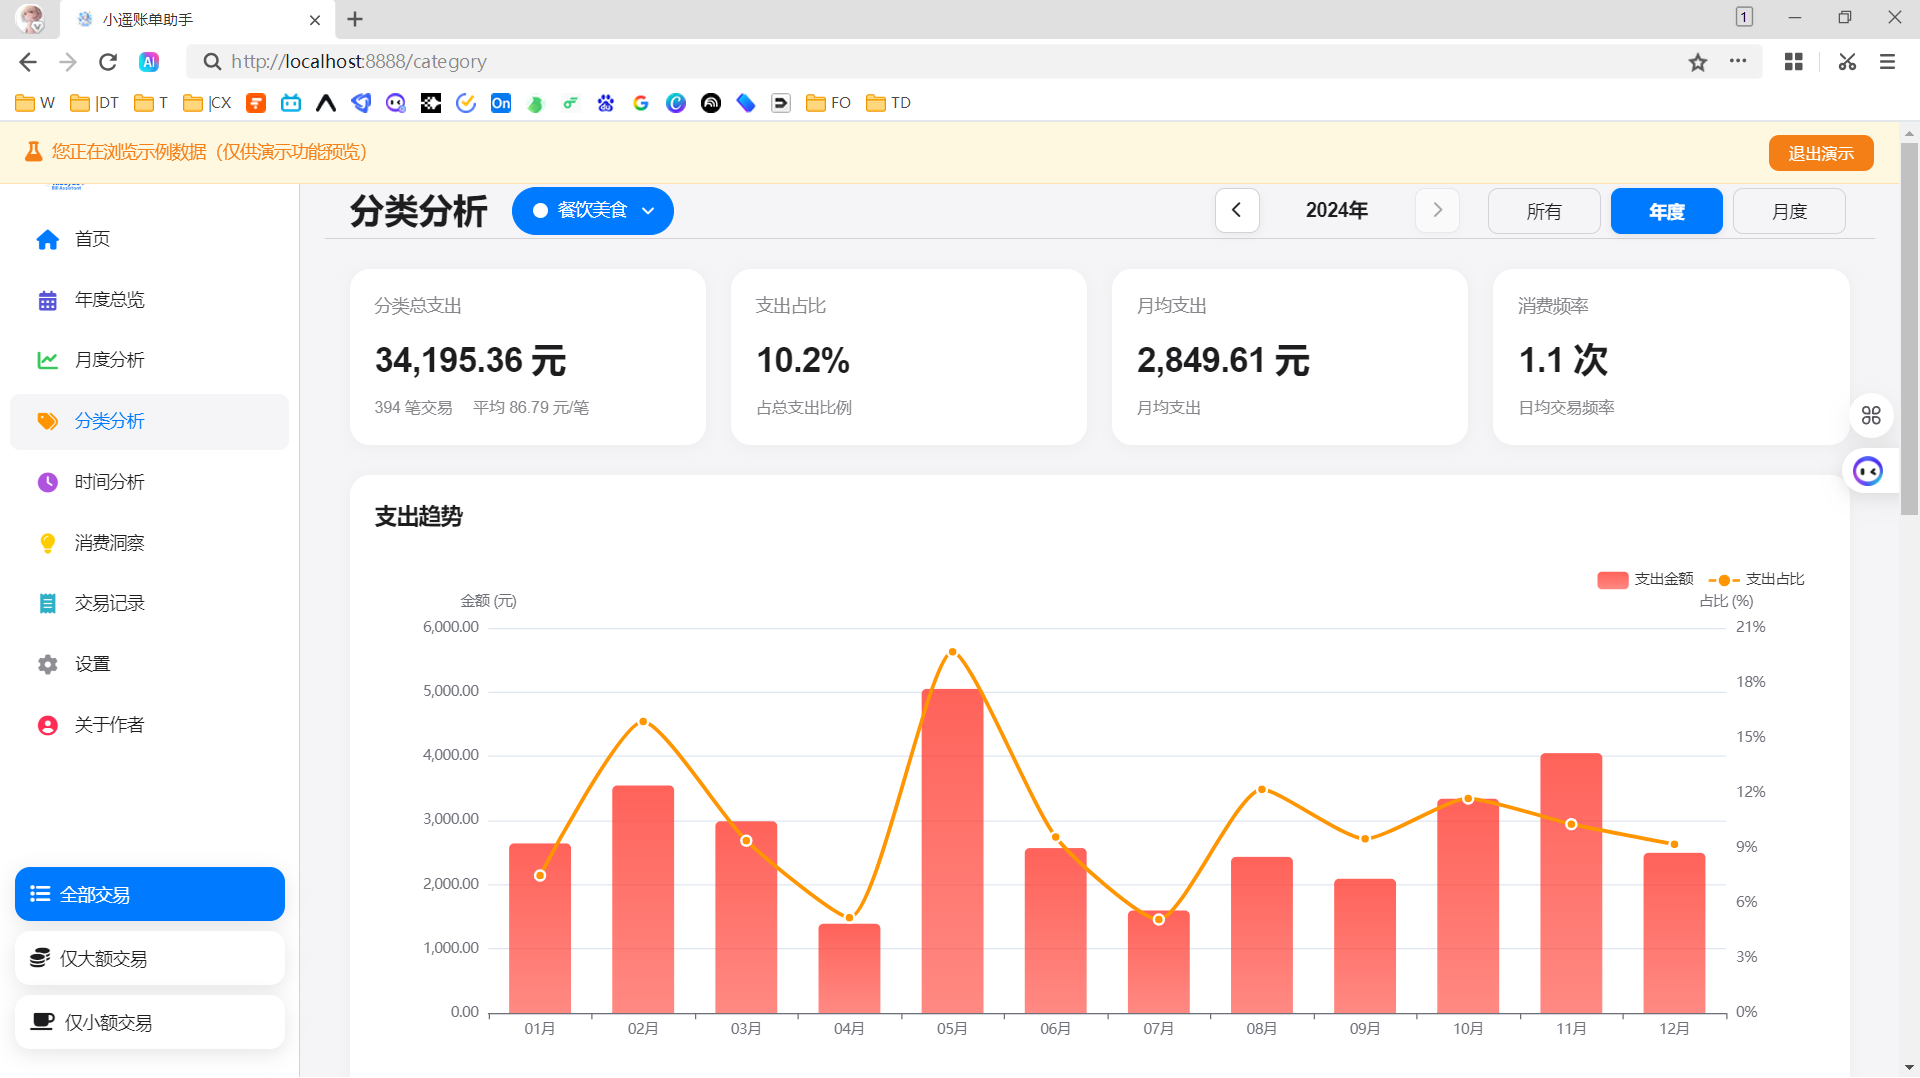The image size is (1920, 1078).
Task: Go to next year with right chevron
Action: point(1437,210)
